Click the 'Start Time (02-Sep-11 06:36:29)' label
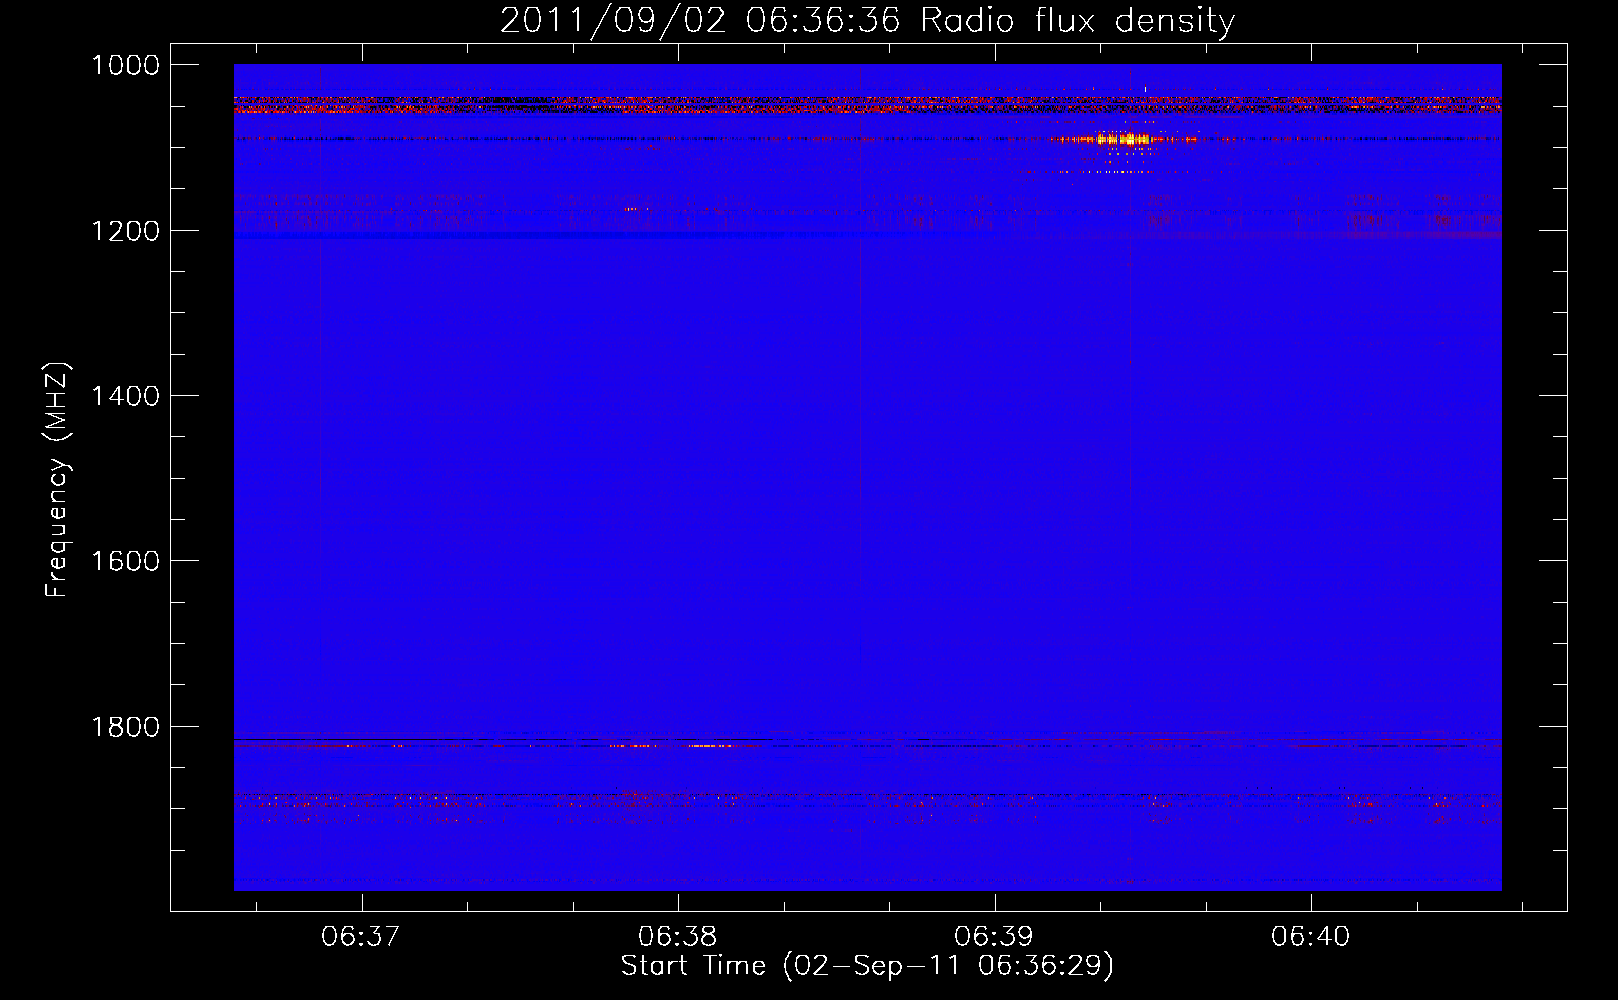 867,966
